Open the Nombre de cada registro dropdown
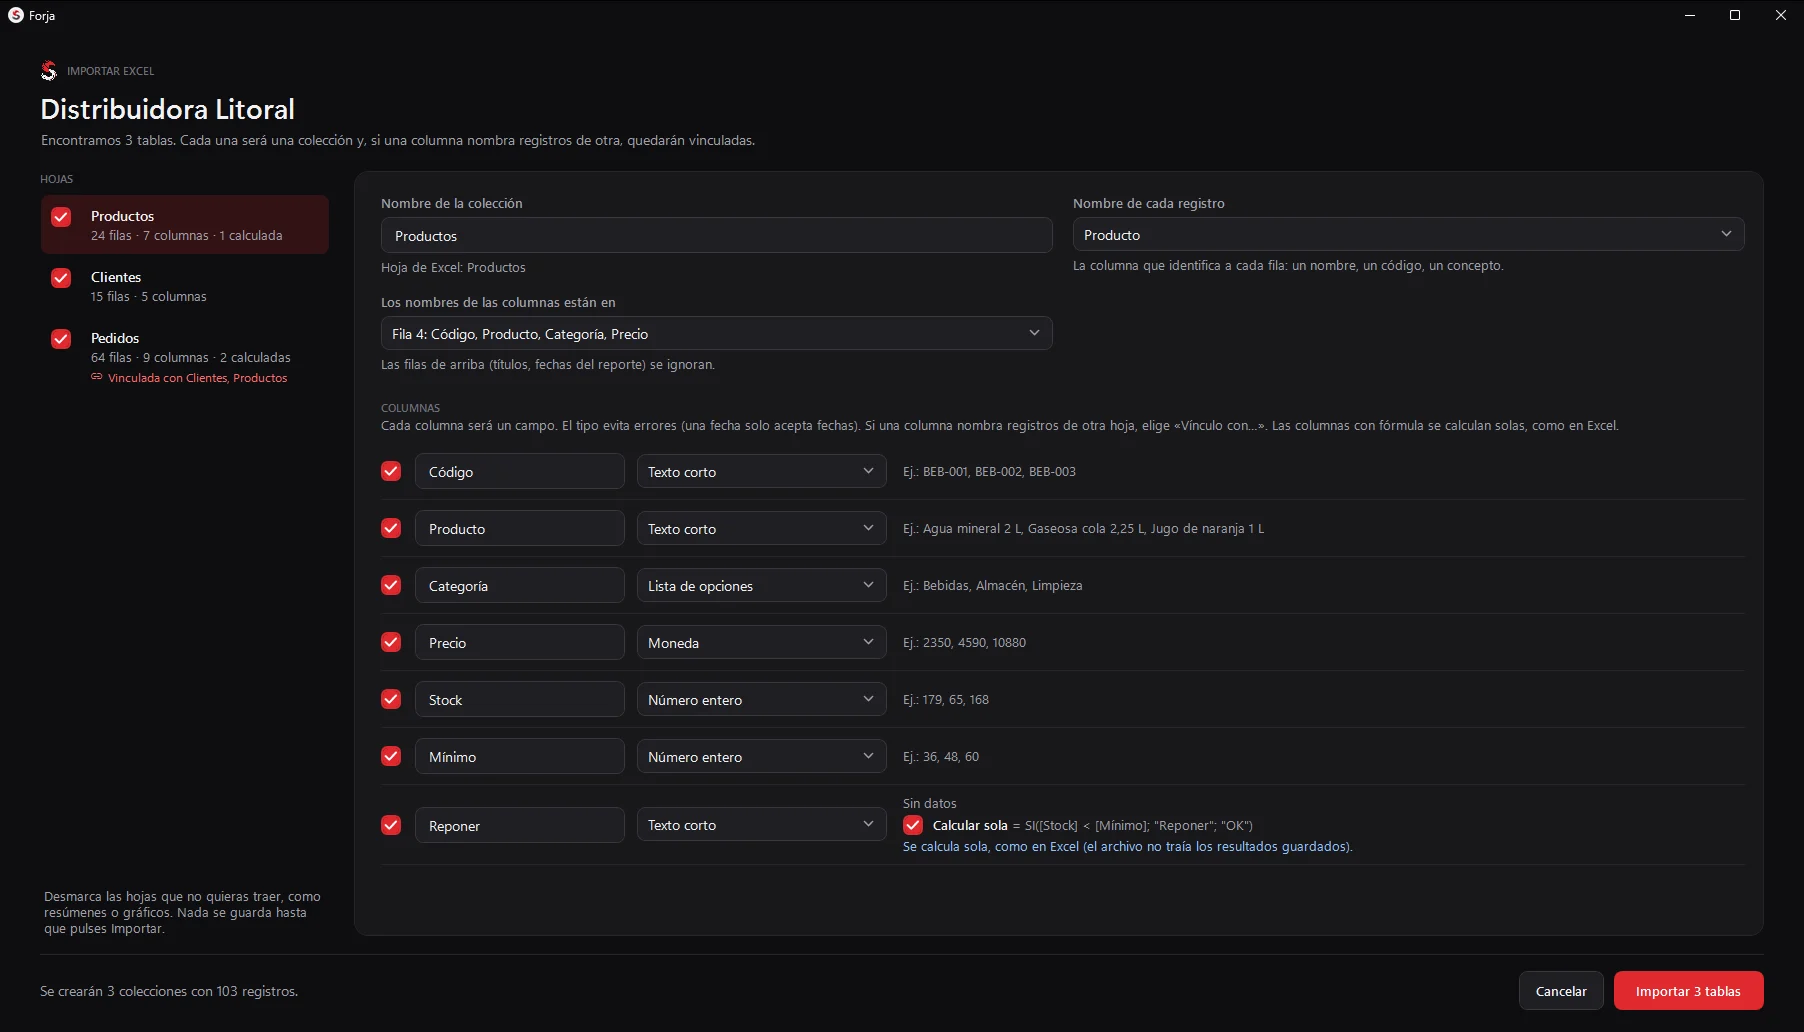 [x=1408, y=234]
